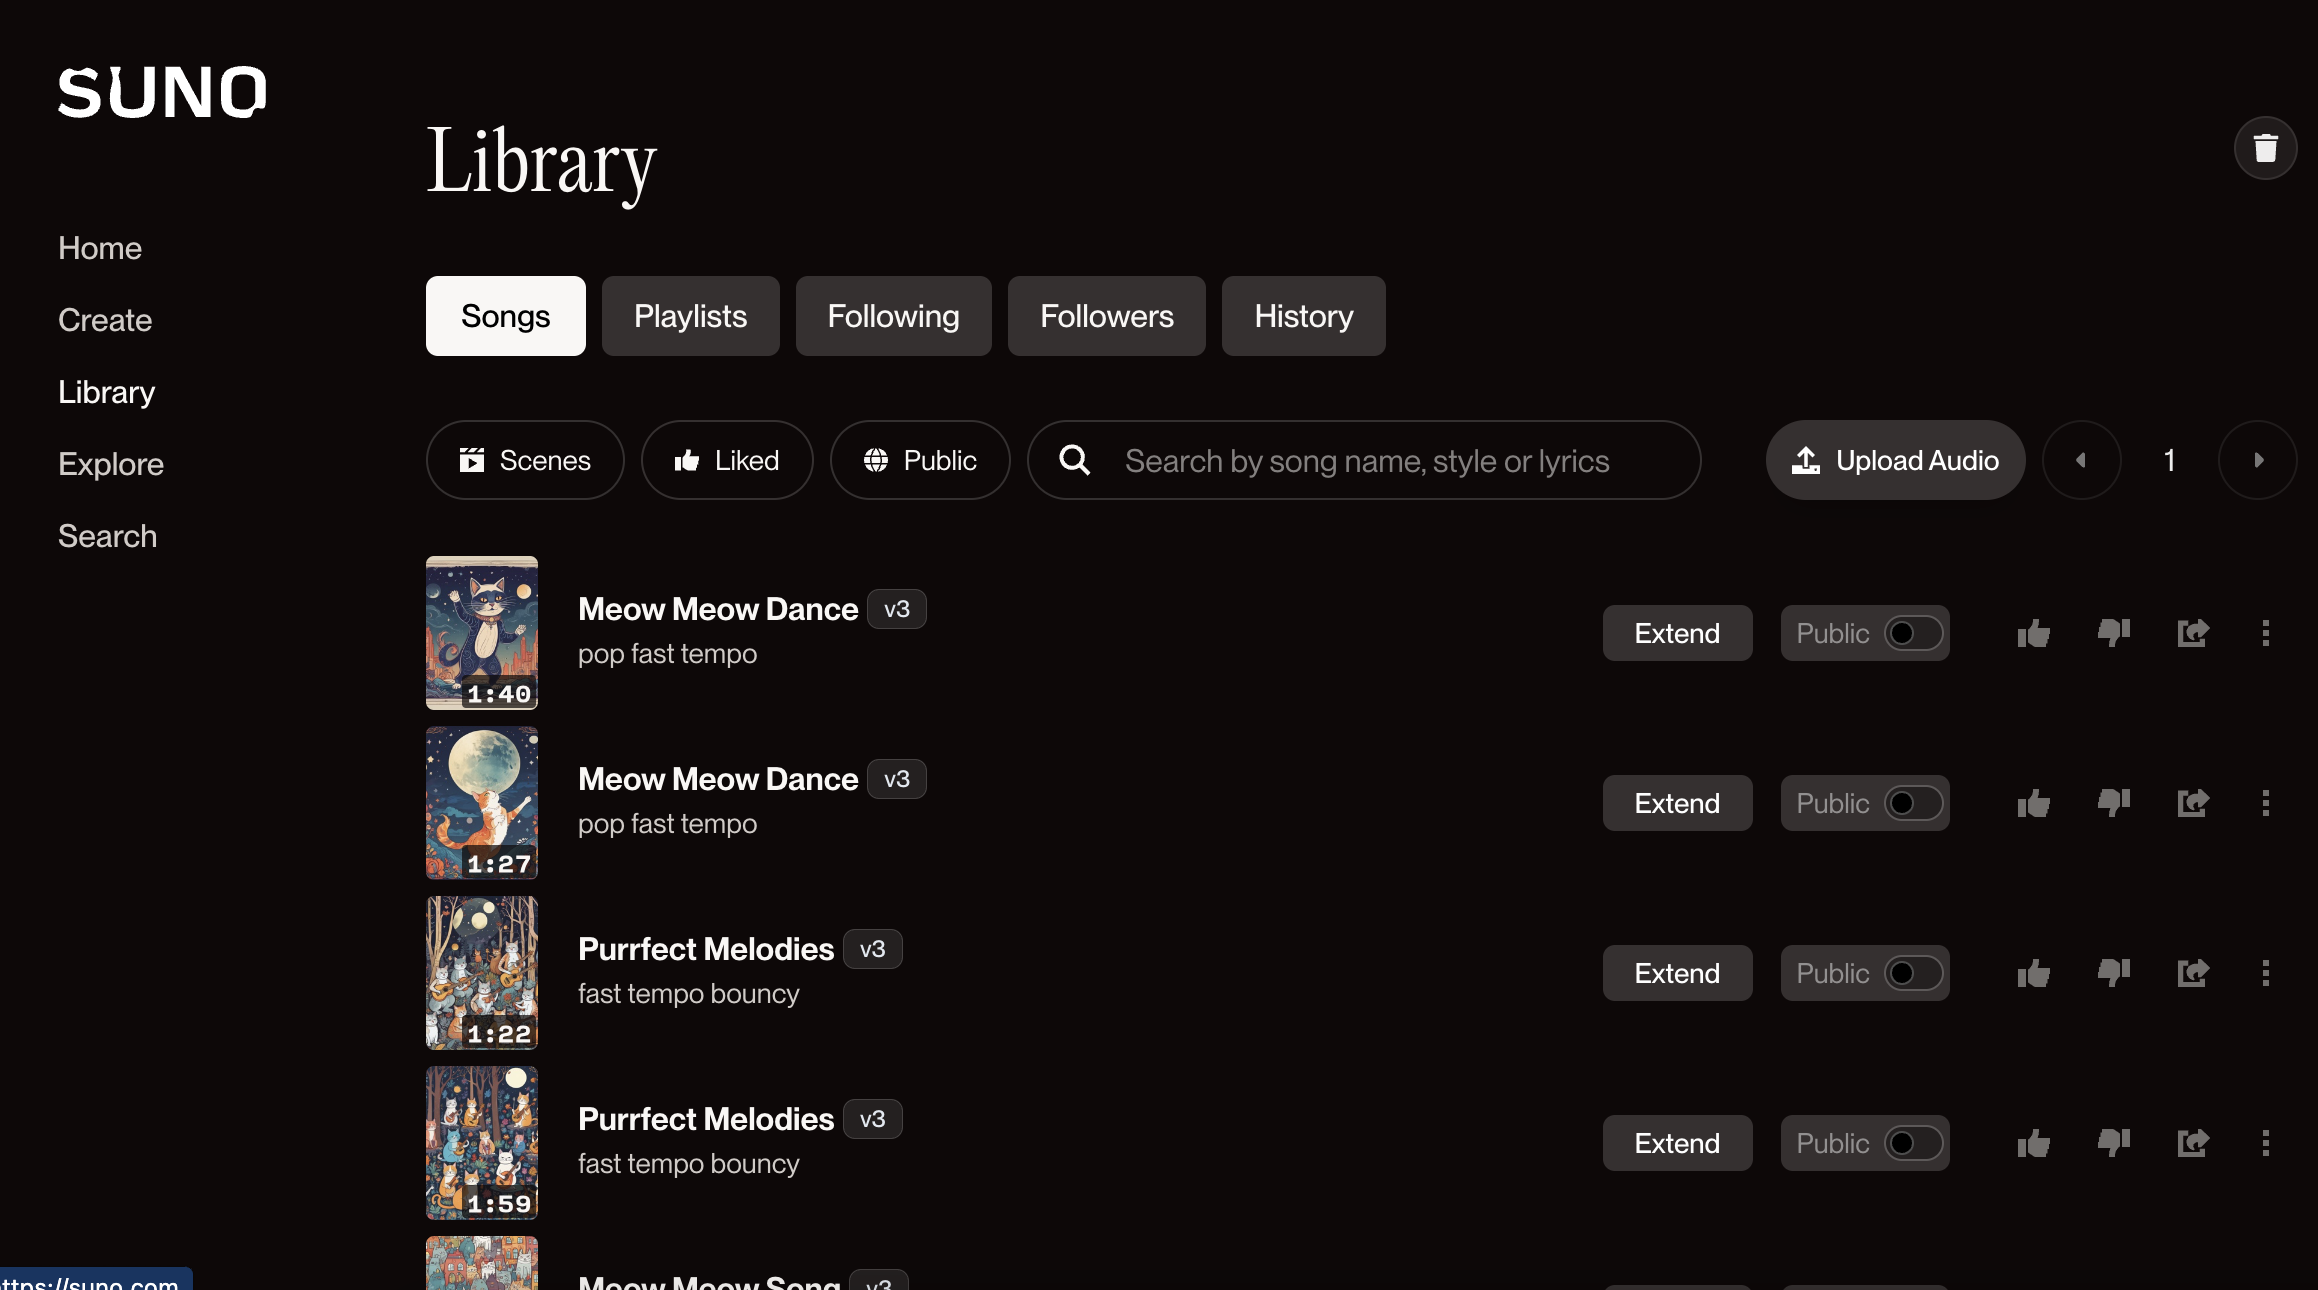Switch to the Playlists tab

point(690,316)
